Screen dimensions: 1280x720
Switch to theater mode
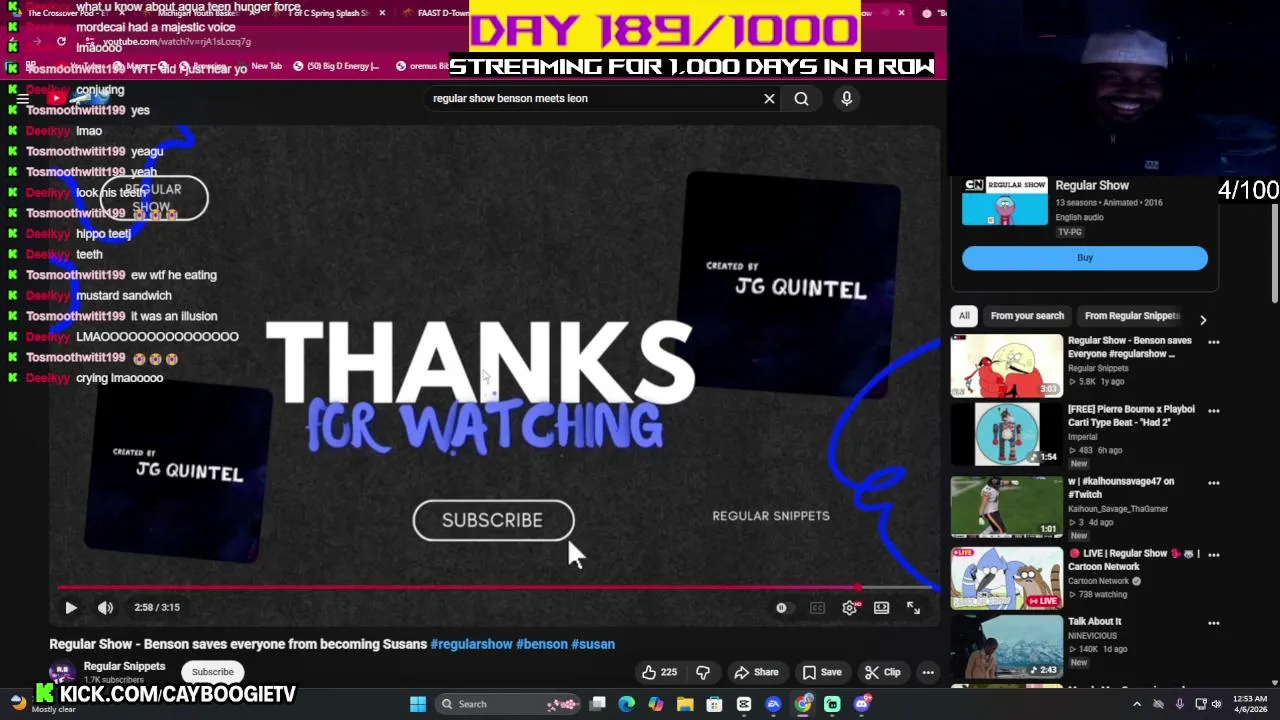point(881,607)
